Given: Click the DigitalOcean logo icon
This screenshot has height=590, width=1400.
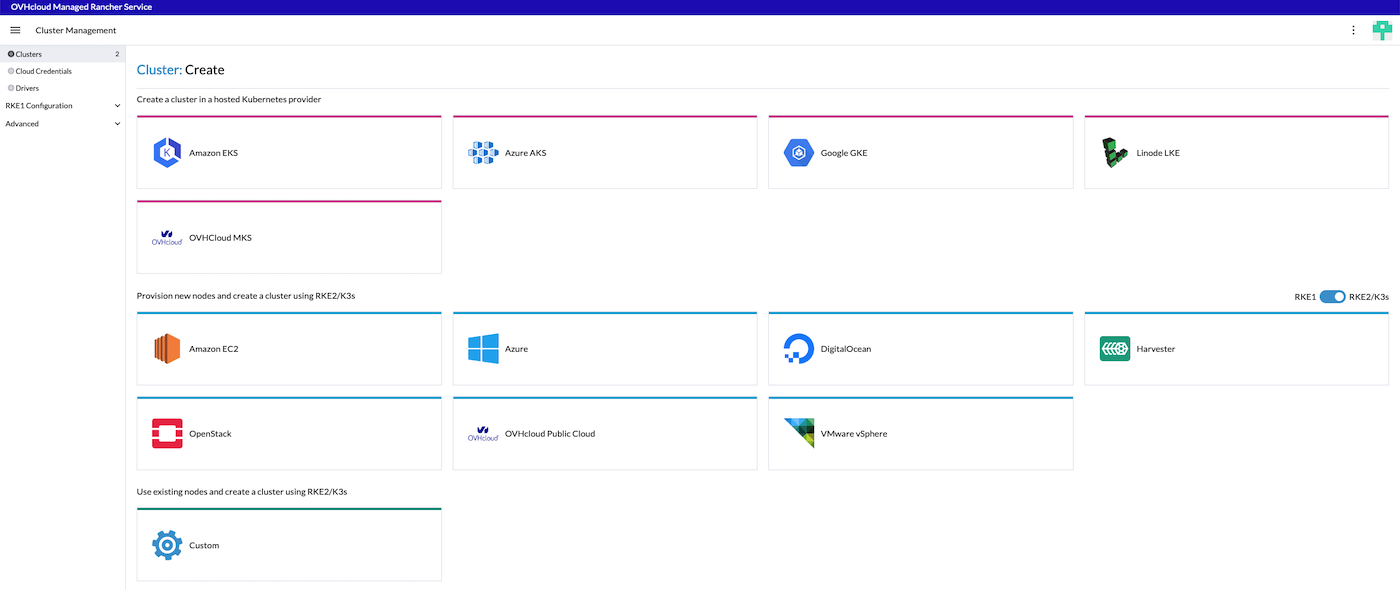Looking at the screenshot, I should (799, 349).
